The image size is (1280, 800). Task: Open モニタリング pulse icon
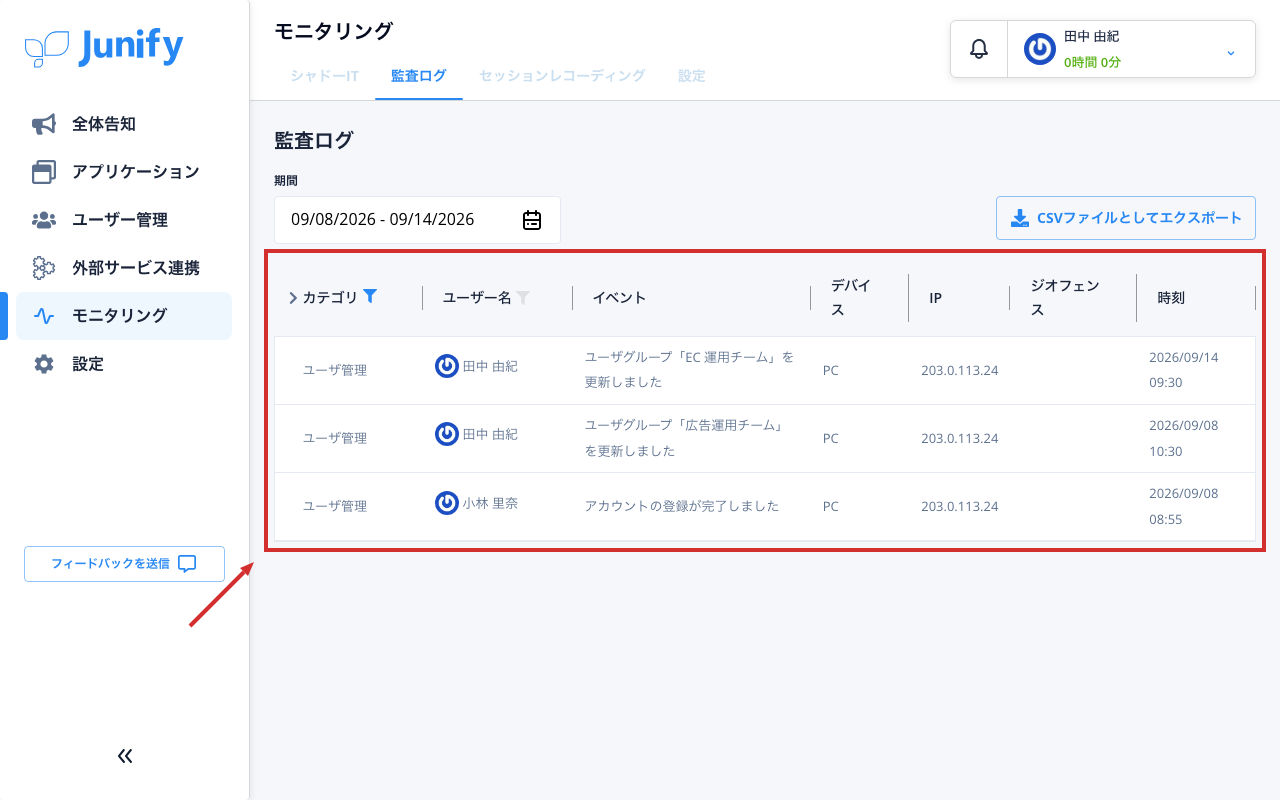click(44, 316)
